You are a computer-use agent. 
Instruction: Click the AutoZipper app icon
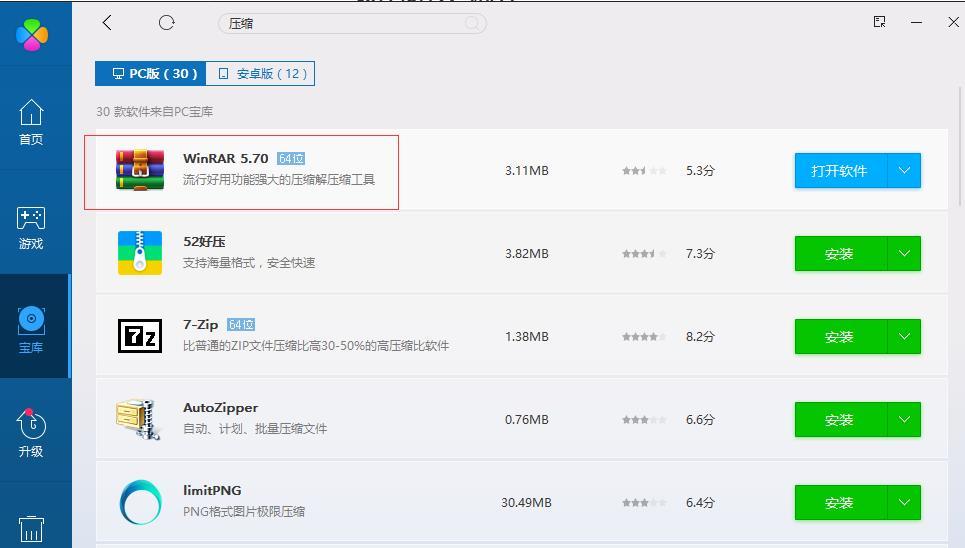tap(139, 419)
